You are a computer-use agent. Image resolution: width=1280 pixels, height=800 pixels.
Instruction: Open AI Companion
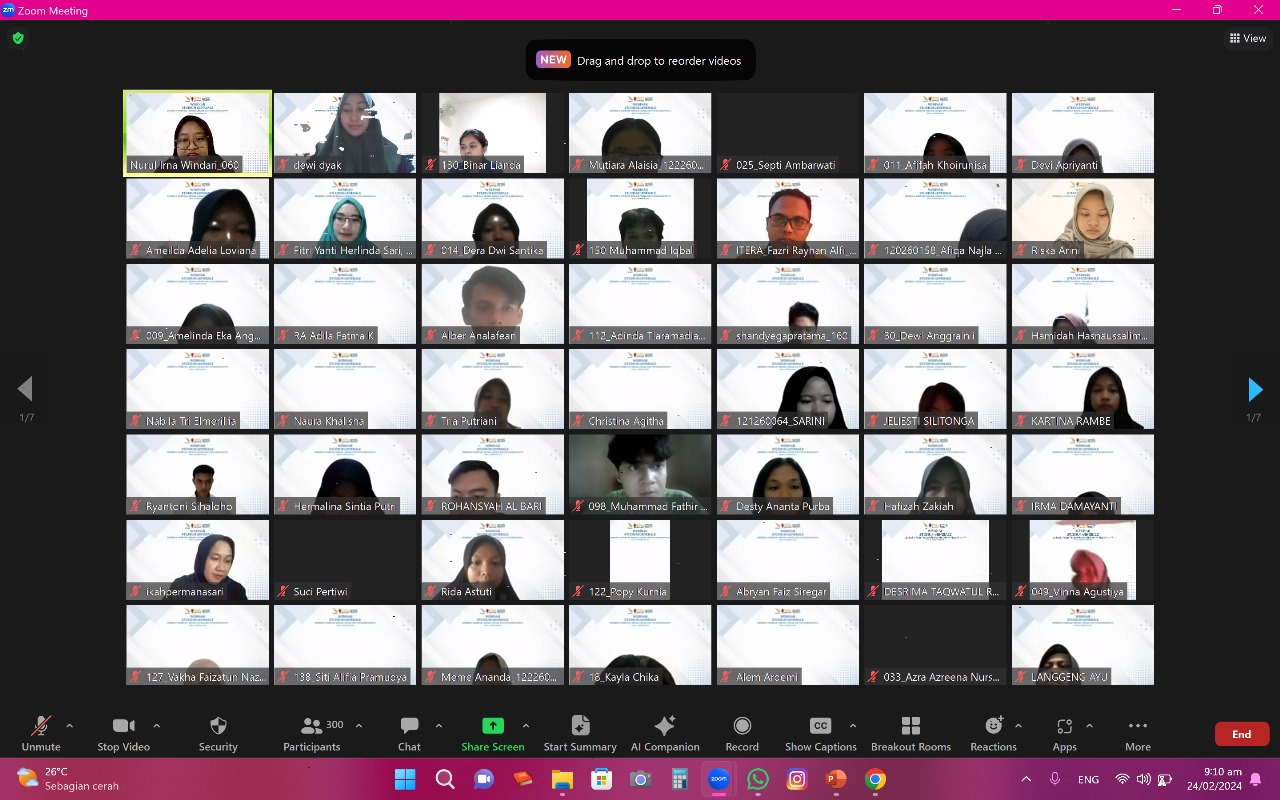coord(665,726)
